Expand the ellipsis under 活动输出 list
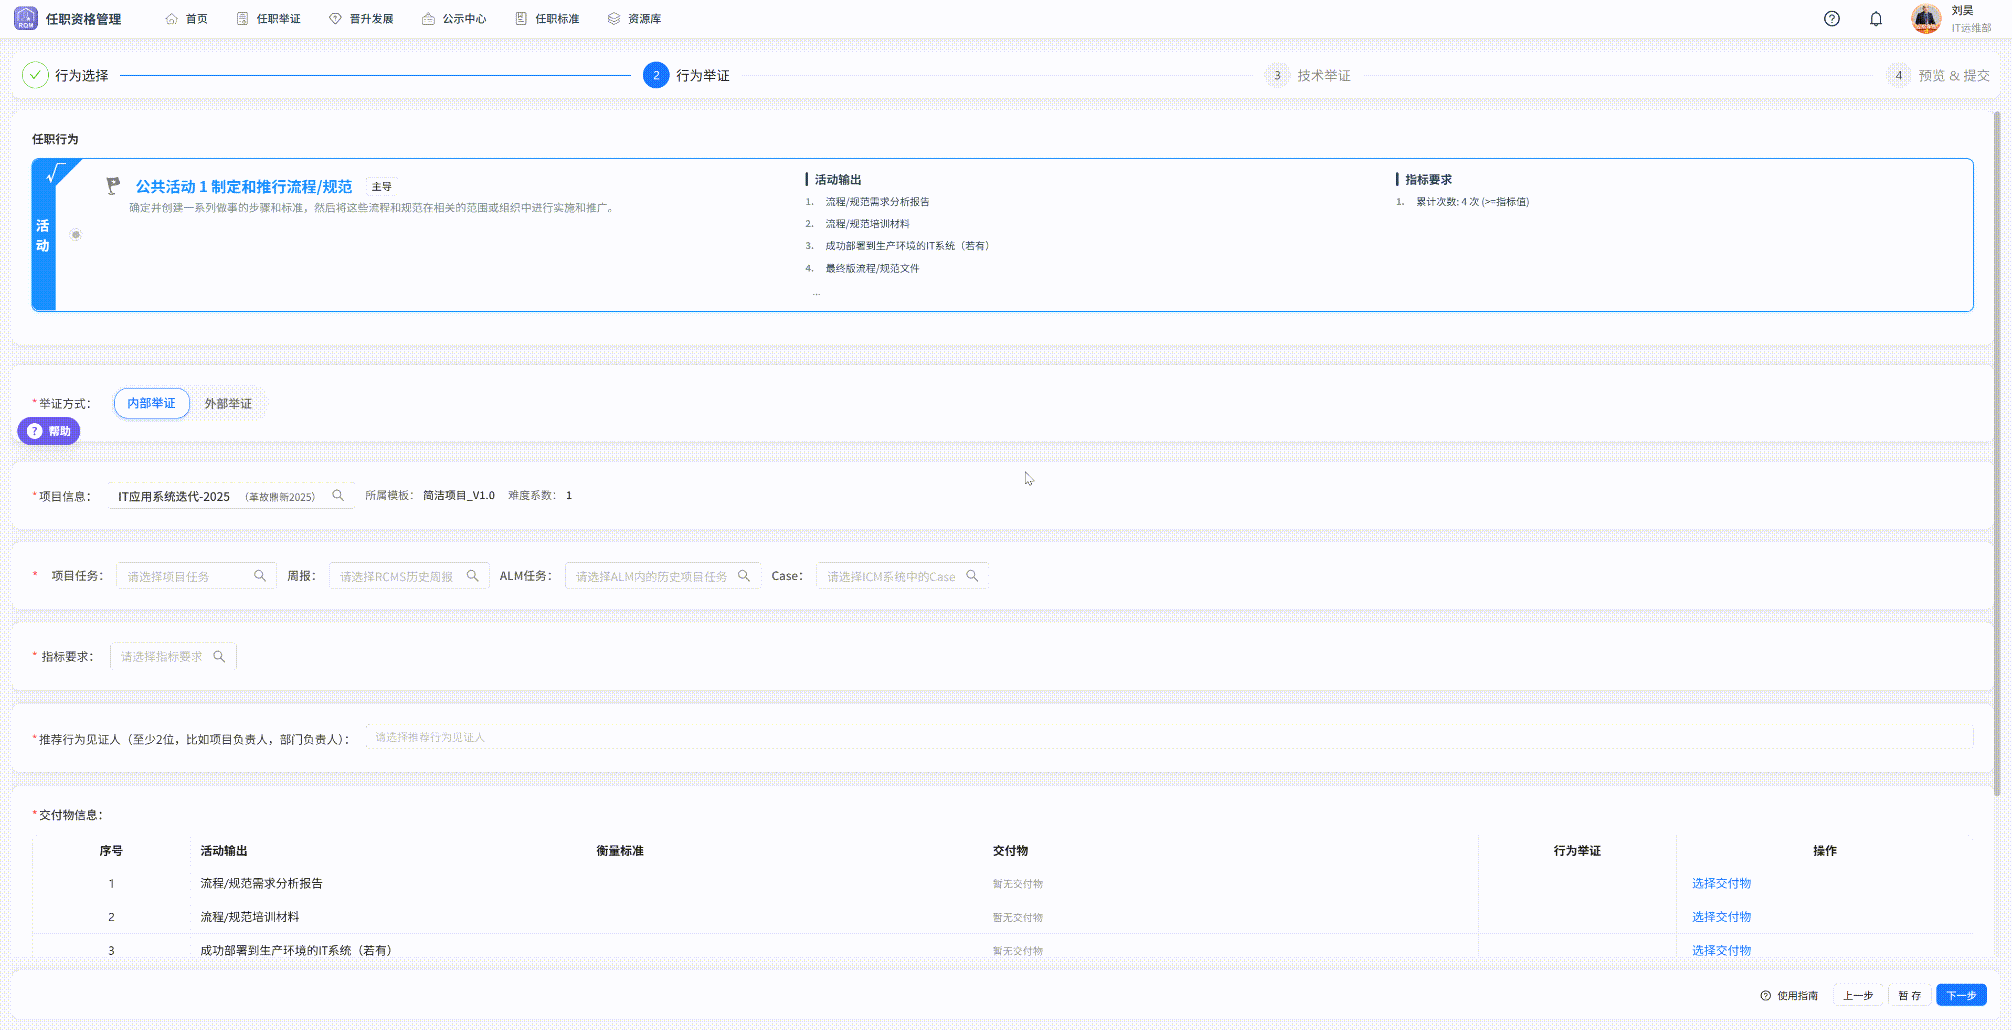The width and height of the screenshot is (2012, 1030). (x=816, y=292)
